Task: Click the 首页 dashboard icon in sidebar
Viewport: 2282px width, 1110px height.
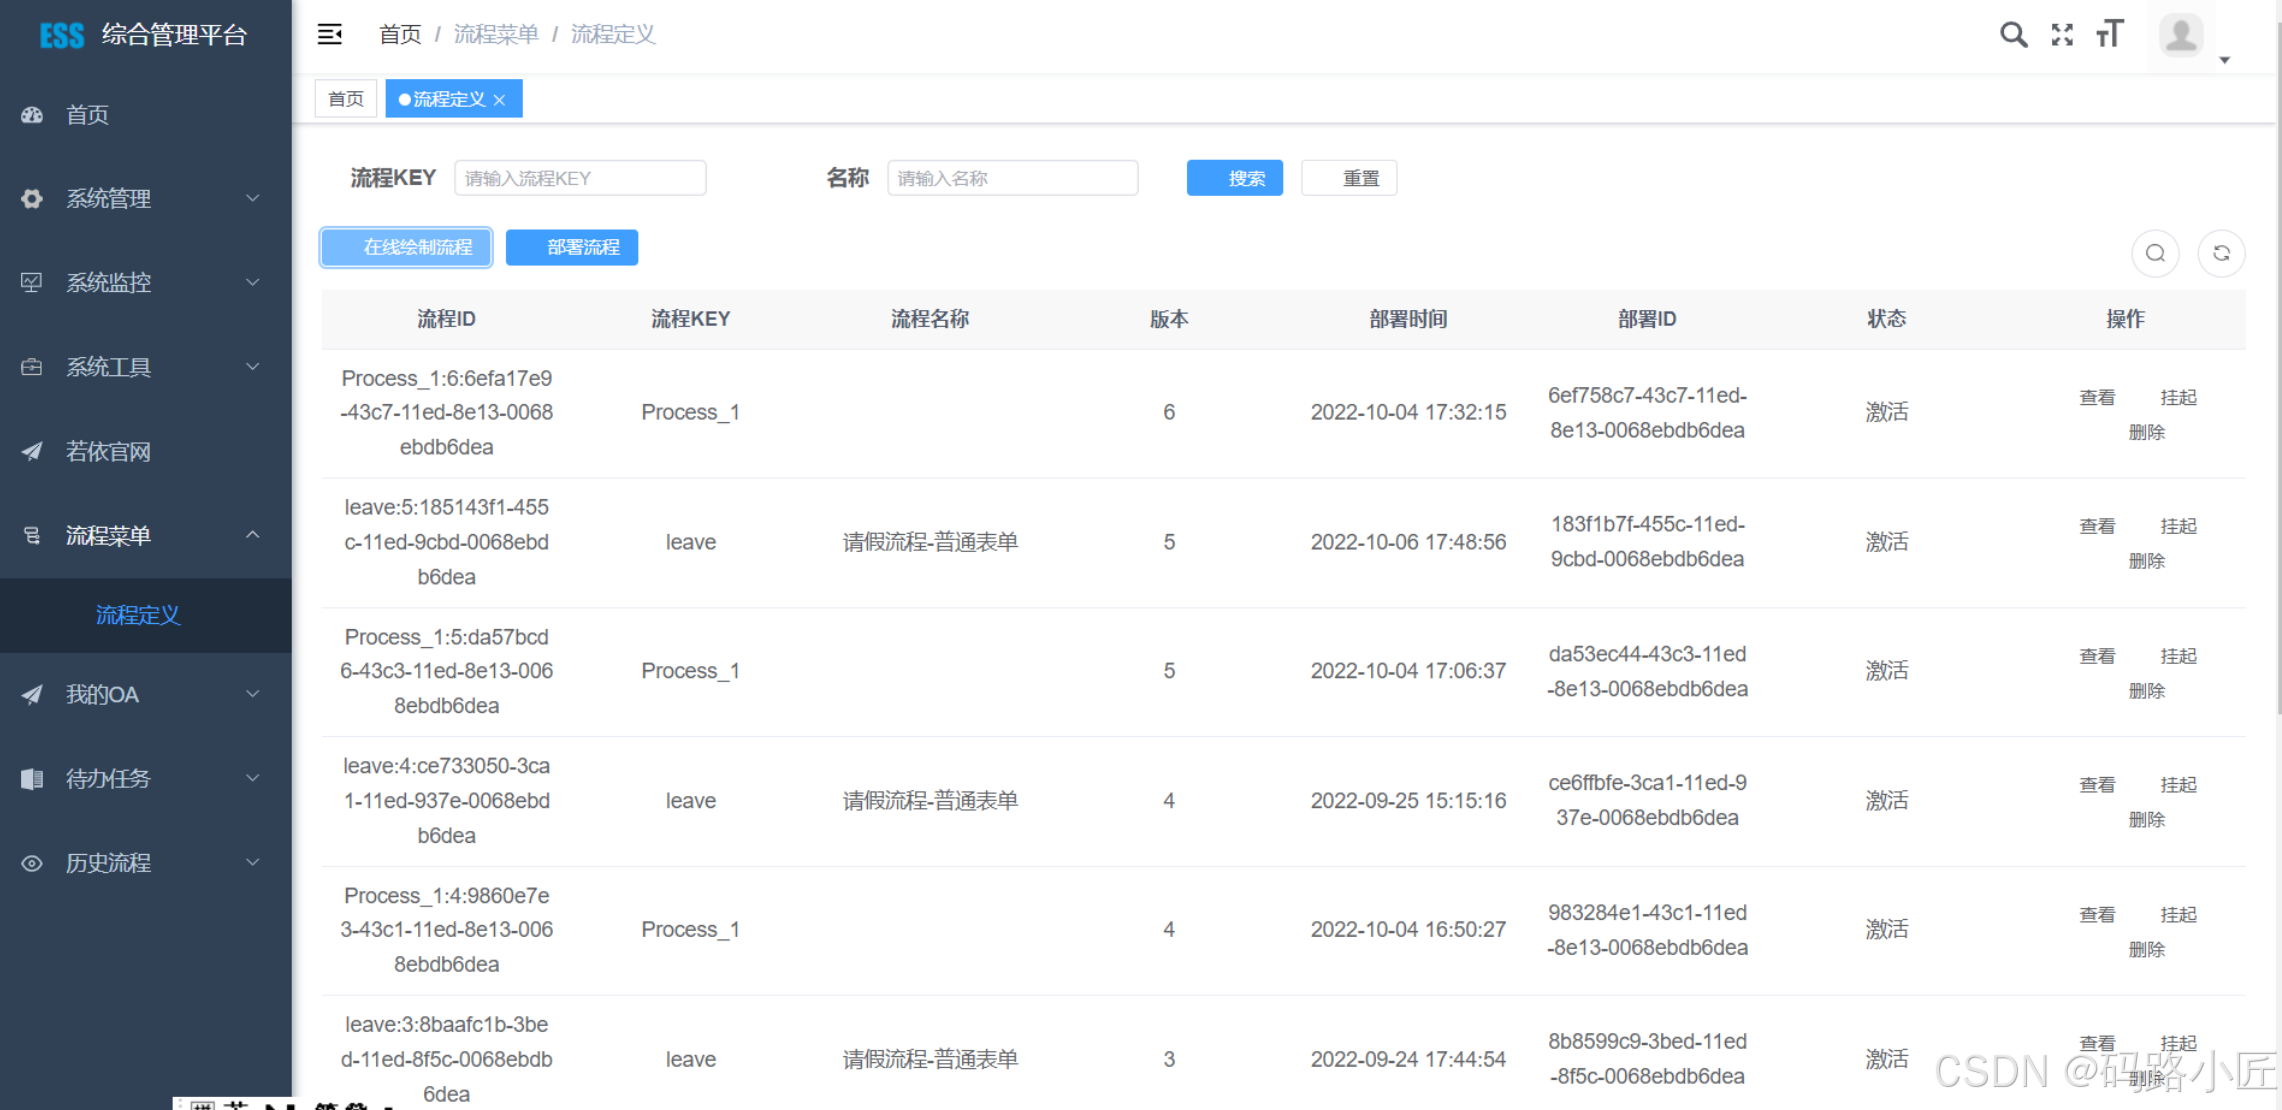Action: coord(32,114)
